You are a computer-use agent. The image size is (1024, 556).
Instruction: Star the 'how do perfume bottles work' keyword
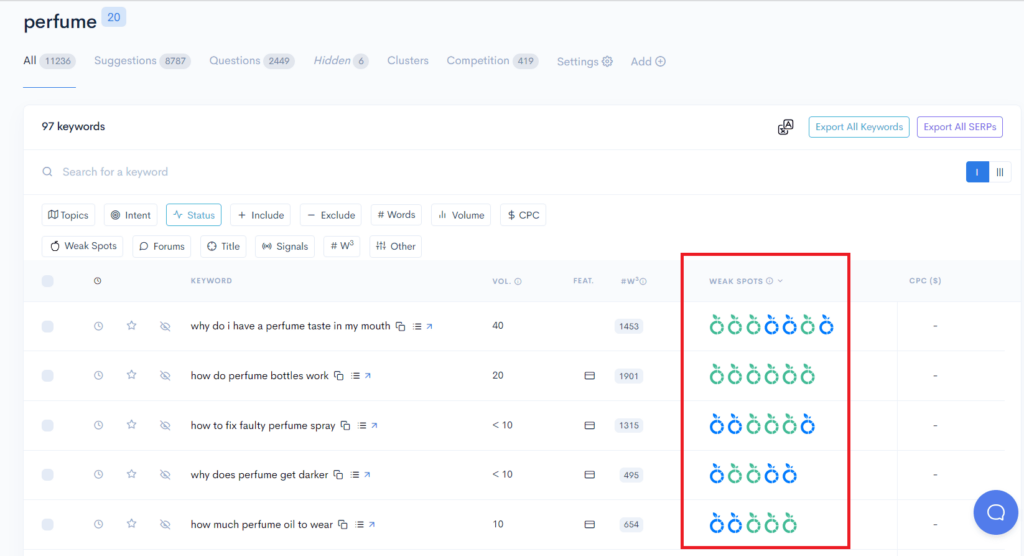tap(131, 375)
